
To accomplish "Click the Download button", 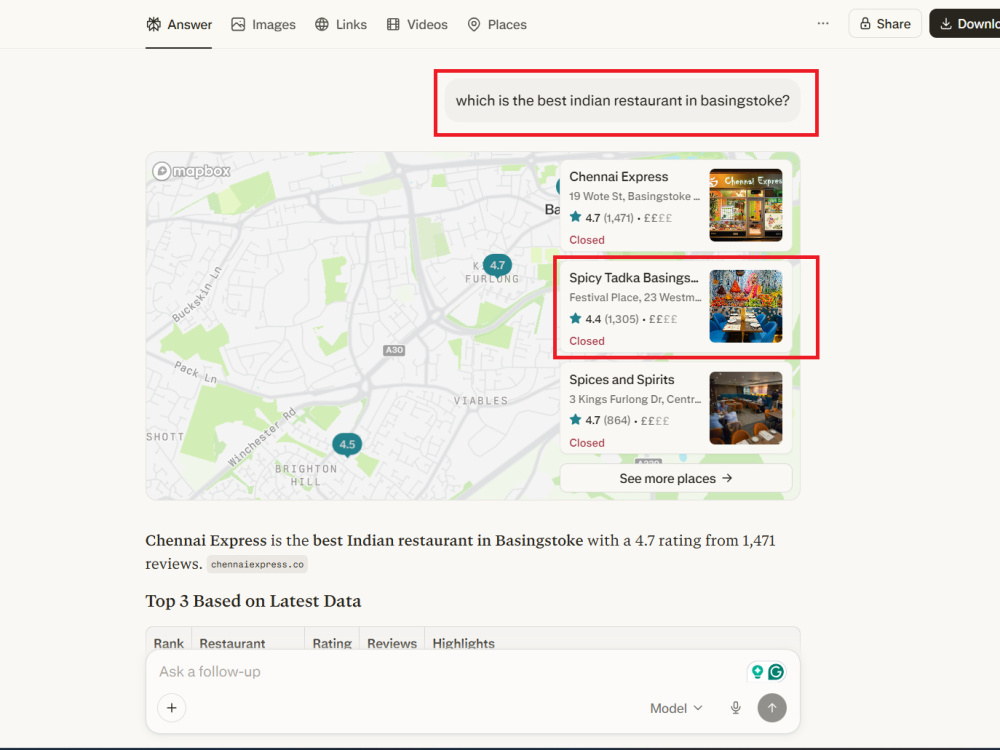I will [966, 24].
